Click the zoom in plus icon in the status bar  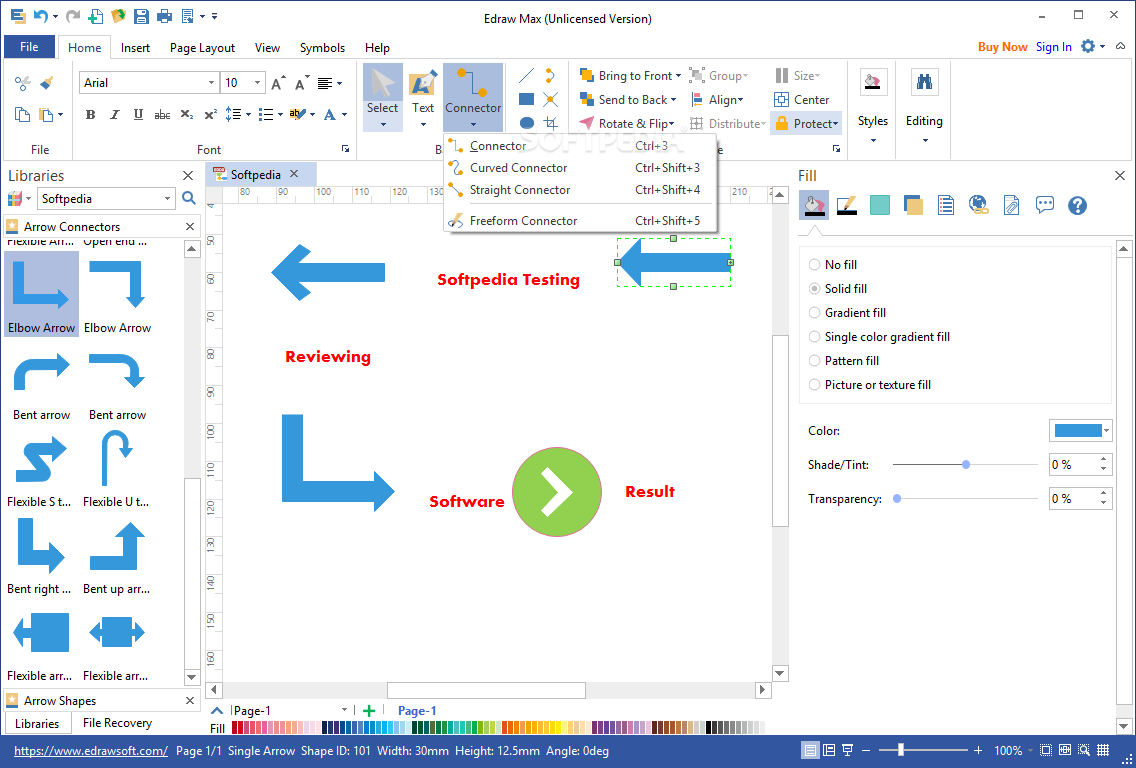click(978, 751)
